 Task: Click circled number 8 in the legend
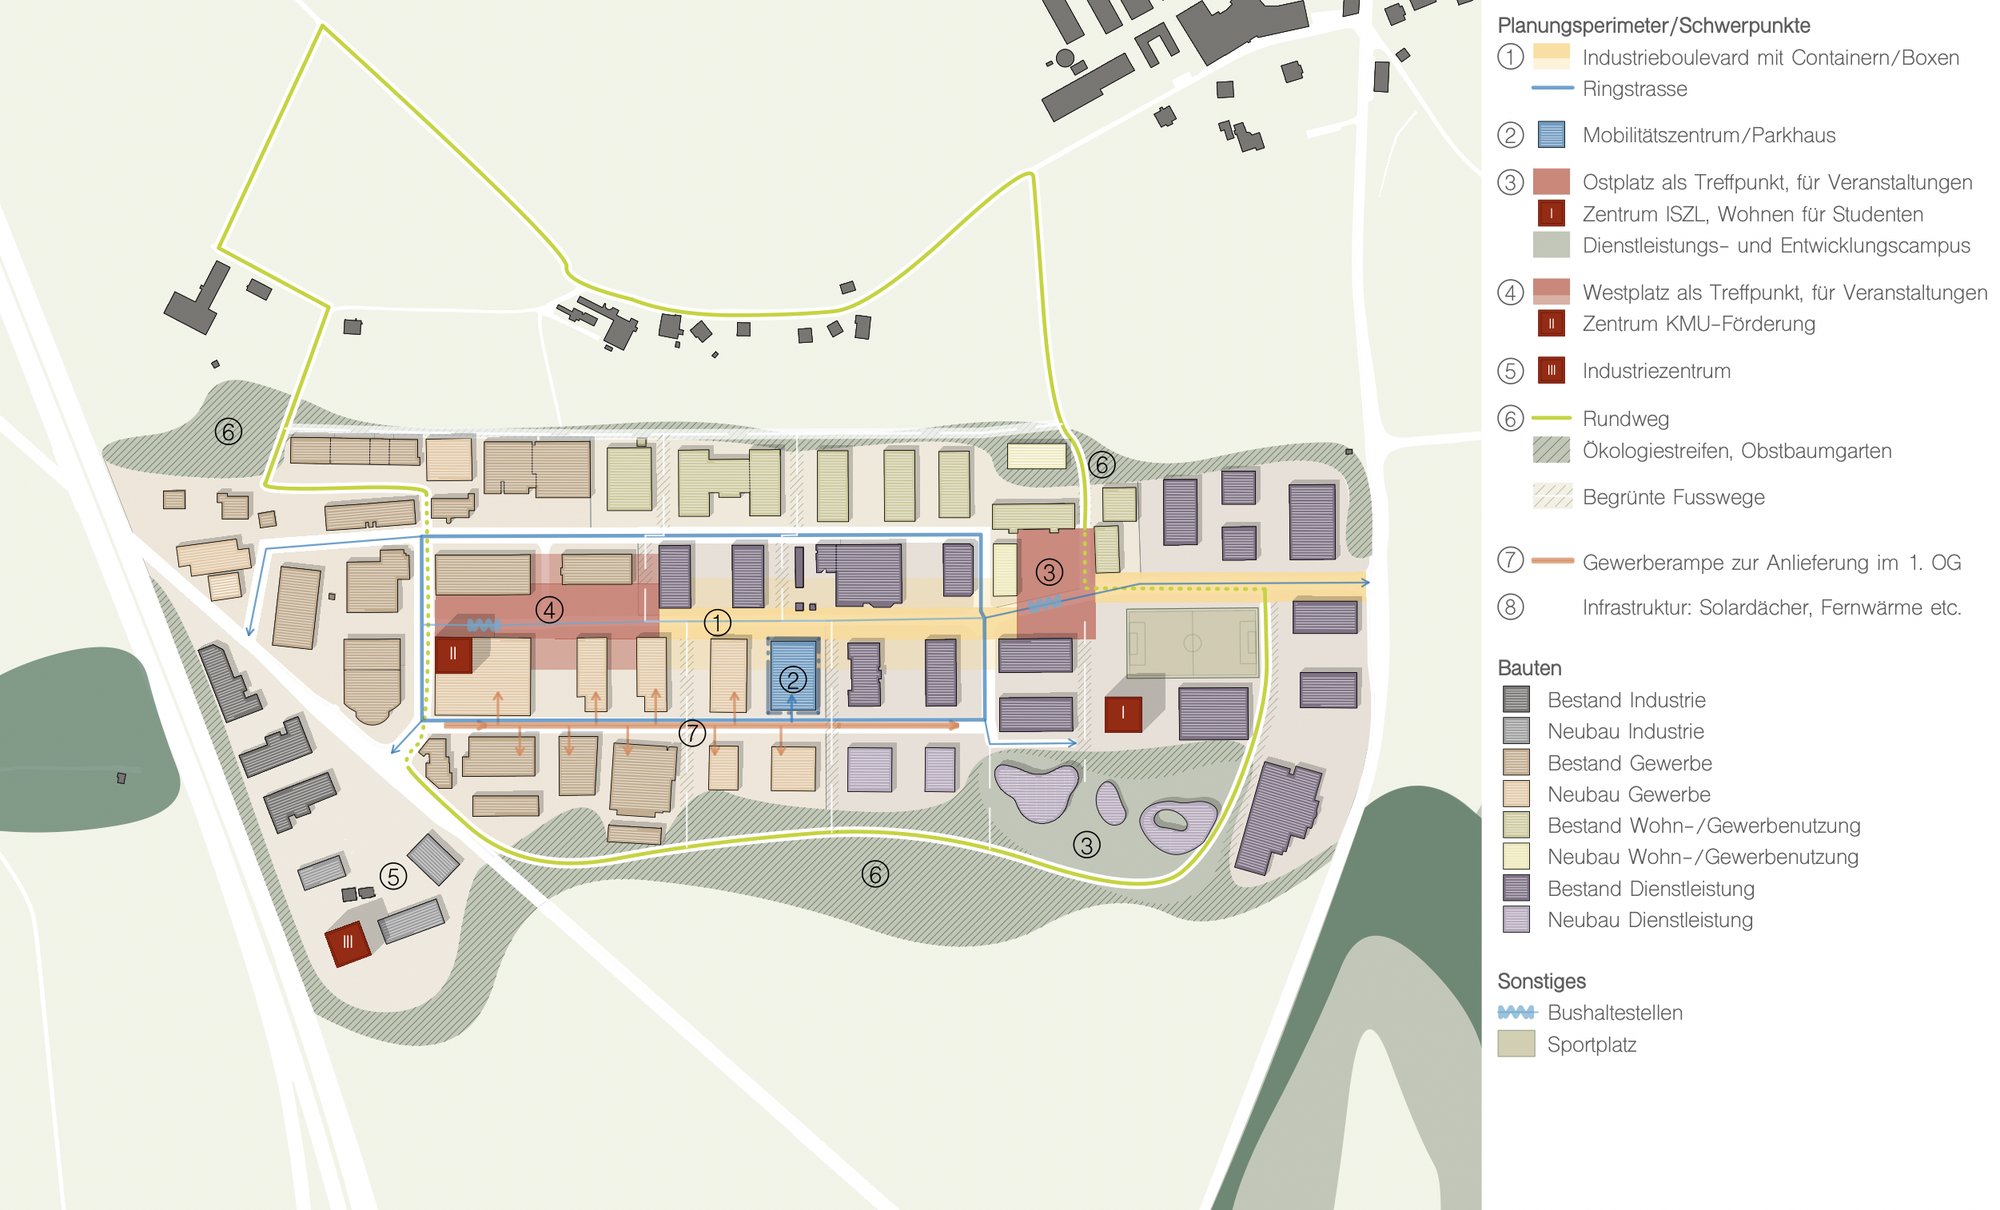[1510, 607]
